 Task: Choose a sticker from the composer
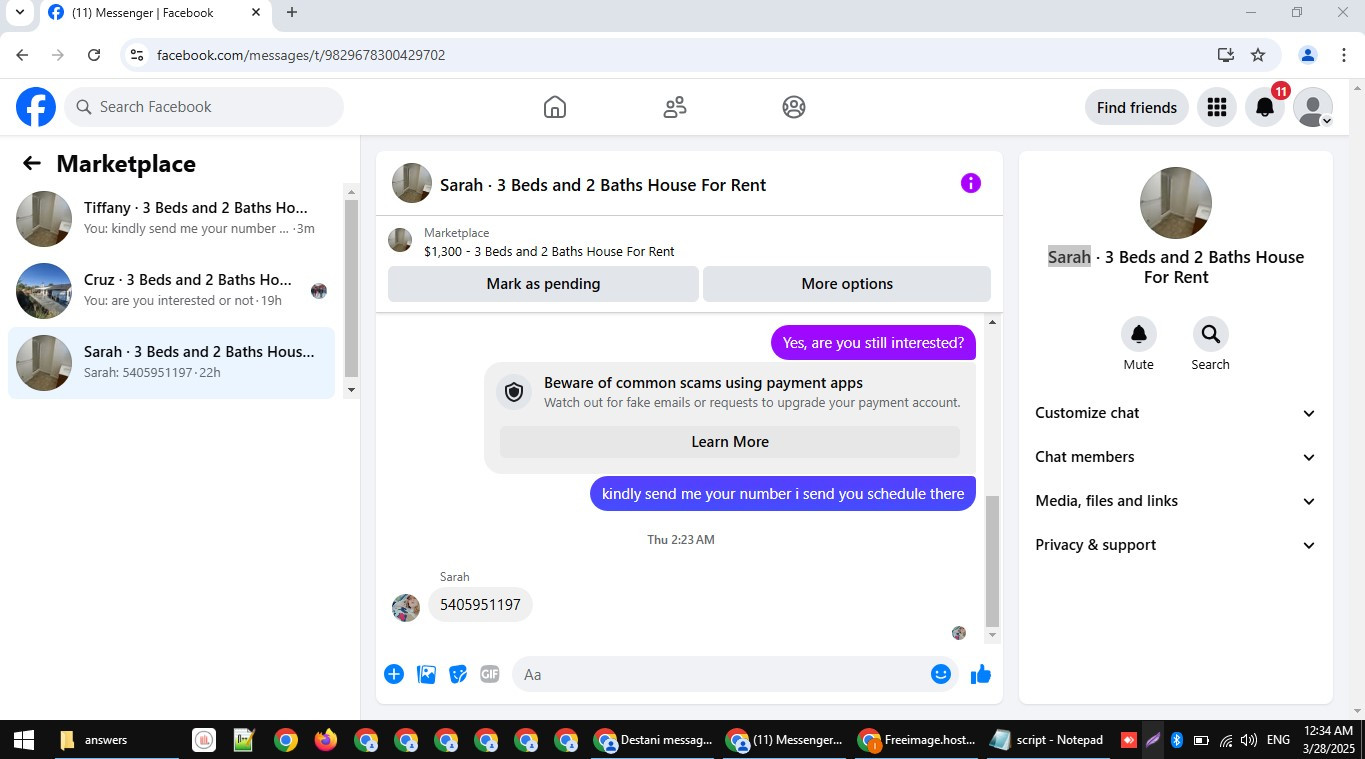[458, 674]
